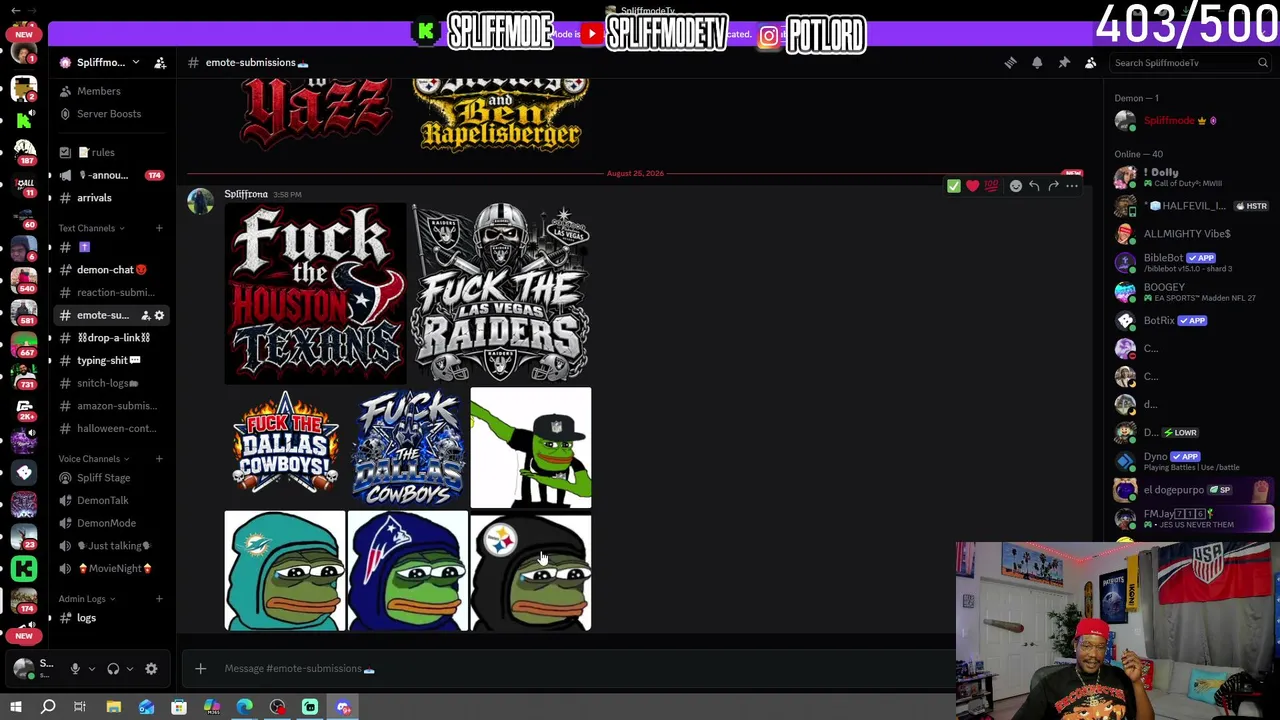Join the MovieNight voice channel
The image size is (1280, 720).
tap(111, 569)
